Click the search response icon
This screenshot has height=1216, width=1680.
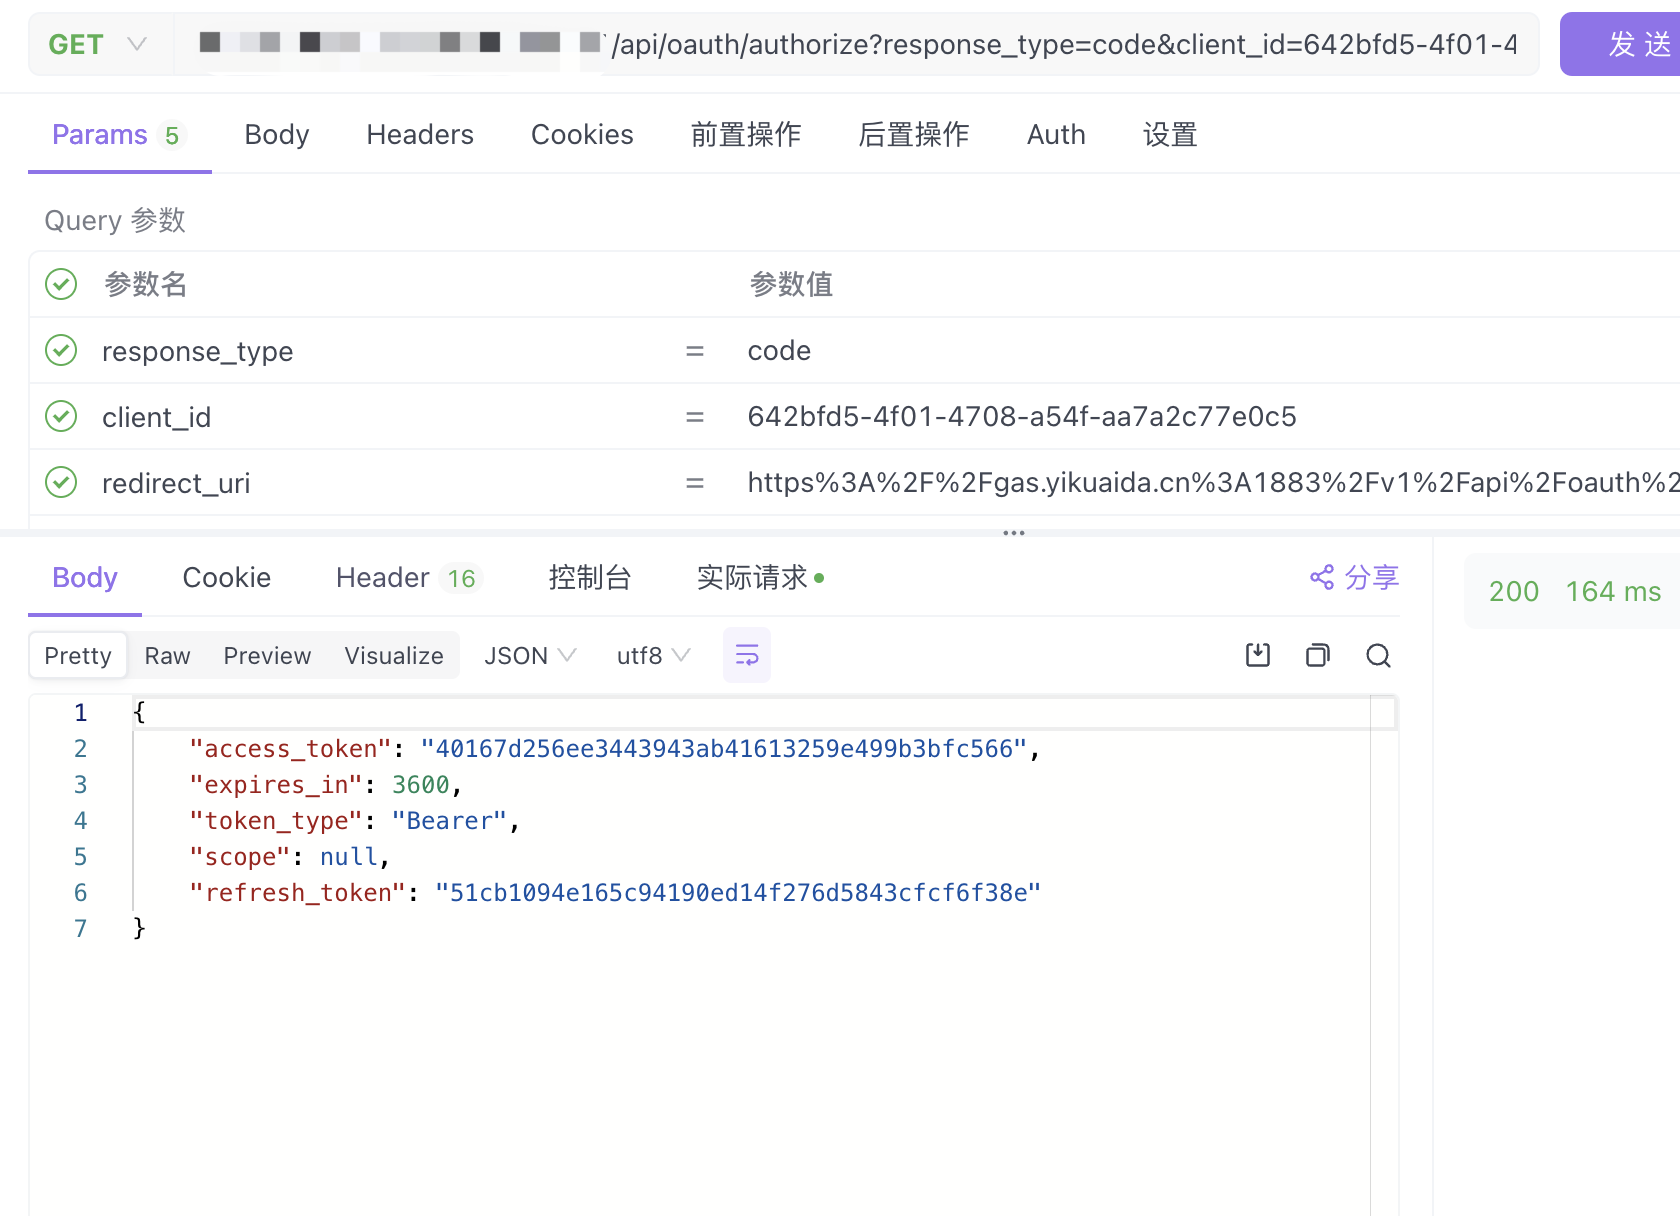pyautogui.click(x=1379, y=655)
